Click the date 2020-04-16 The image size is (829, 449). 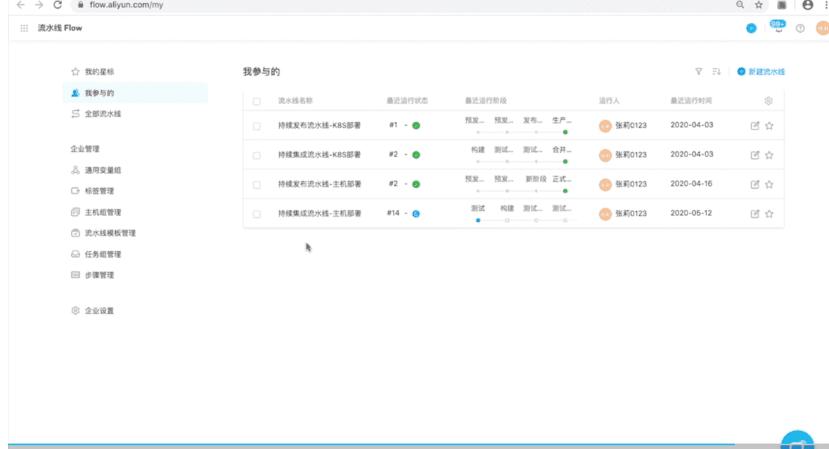coord(691,184)
